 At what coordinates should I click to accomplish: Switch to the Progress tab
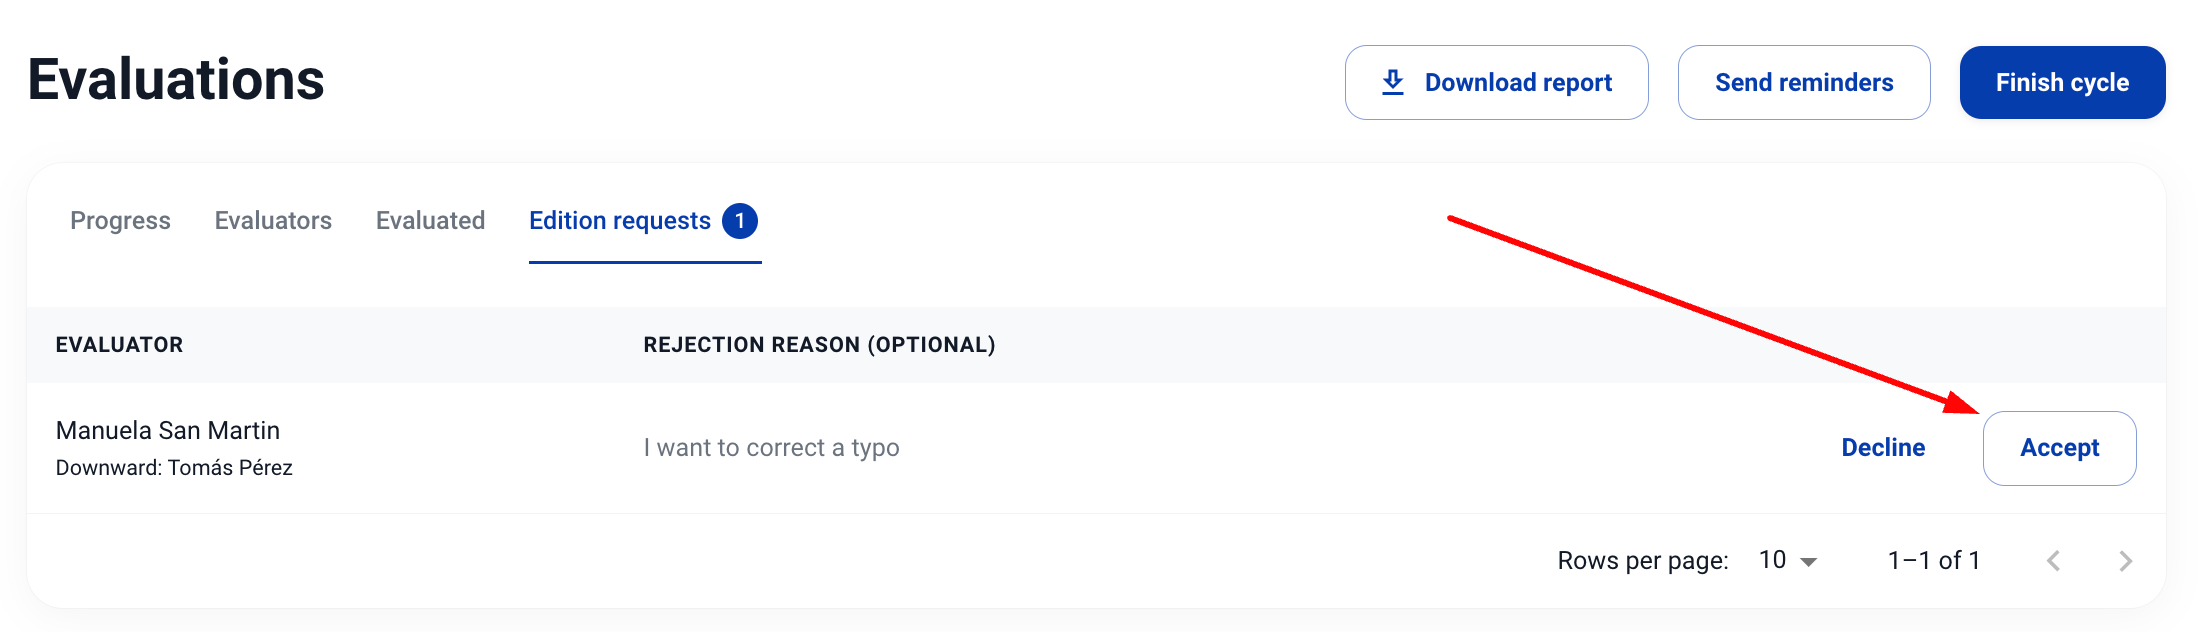coord(120,221)
